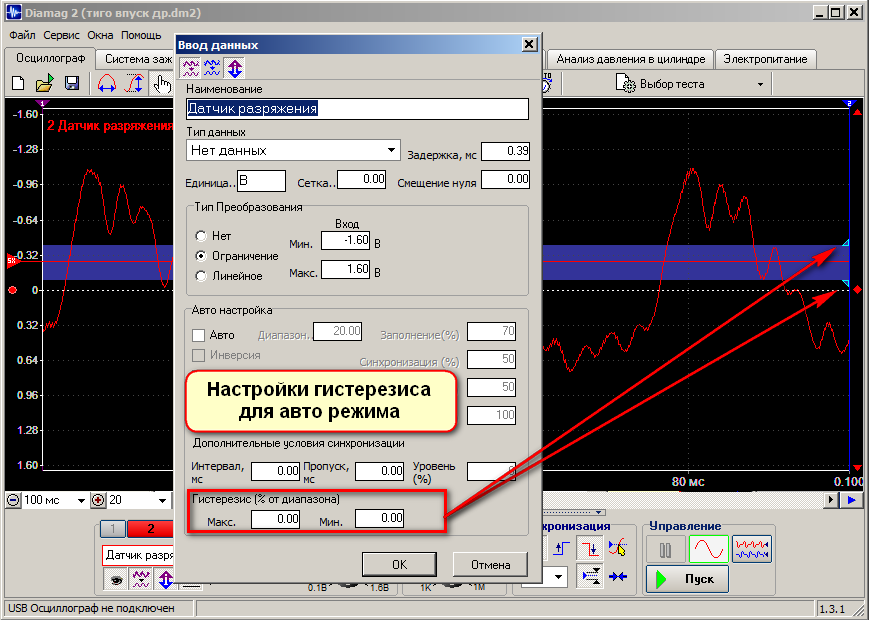The height and width of the screenshot is (620, 869).
Task: Click the trigger position arrows icon
Action: [590, 576]
